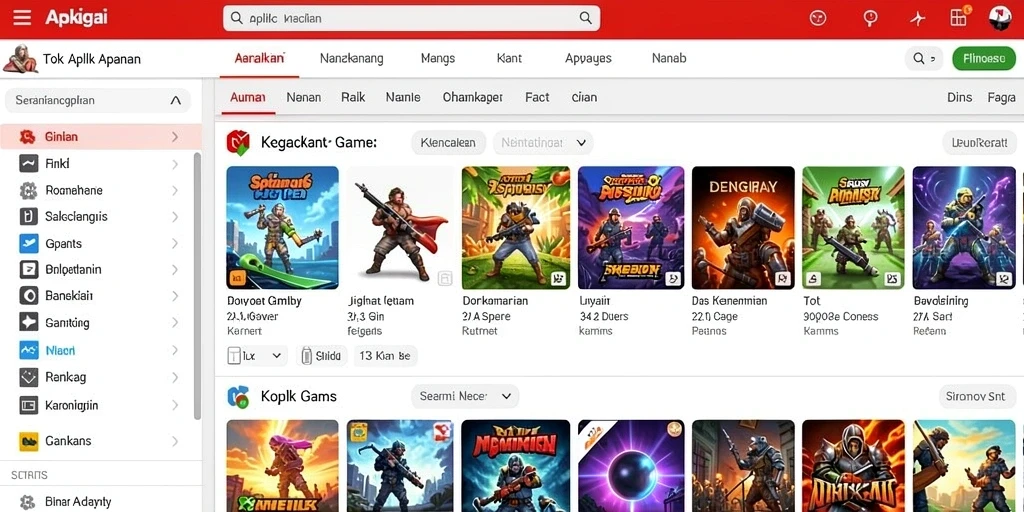The width and height of the screenshot is (1024, 512).
Task: Switch to the Aaralkan tab
Action: point(259,58)
